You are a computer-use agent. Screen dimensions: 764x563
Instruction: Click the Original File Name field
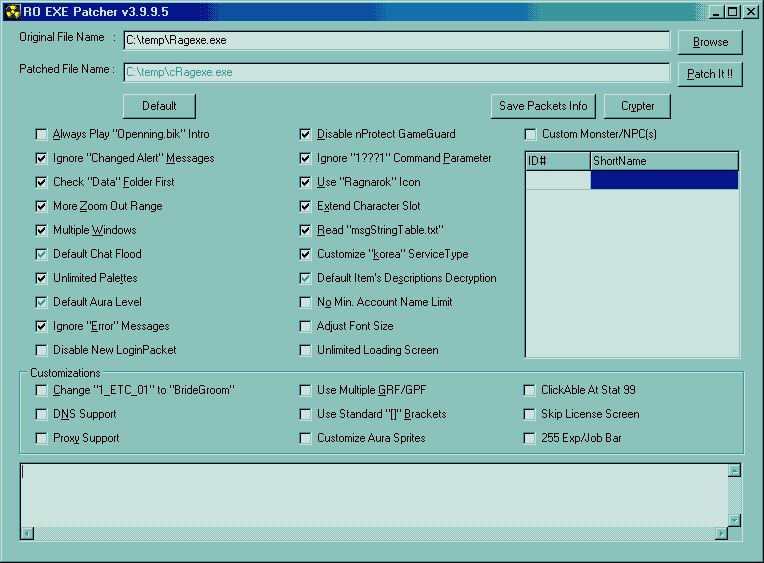[x=397, y=40]
